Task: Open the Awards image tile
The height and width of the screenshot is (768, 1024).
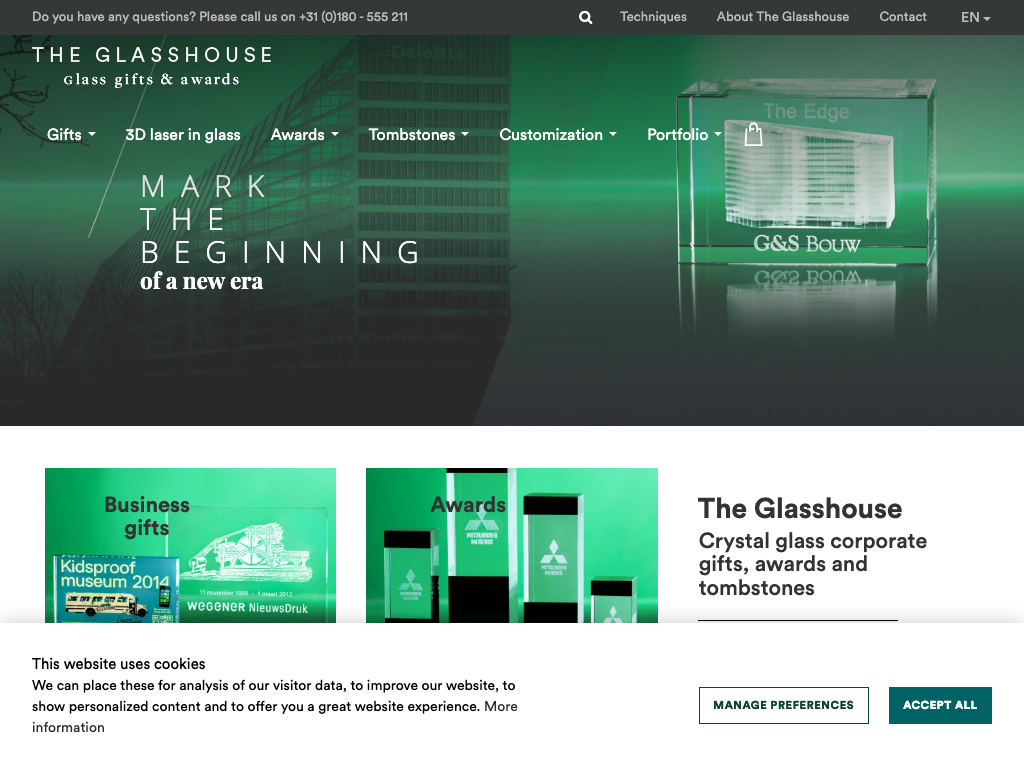Action: [x=511, y=545]
